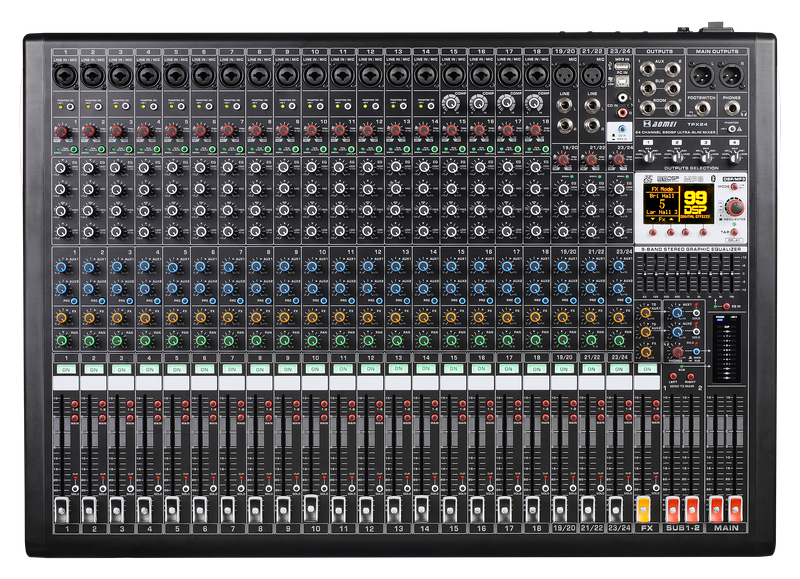800x579 pixels.
Task: Click the MP3 IN USB port
Action: 621,66
